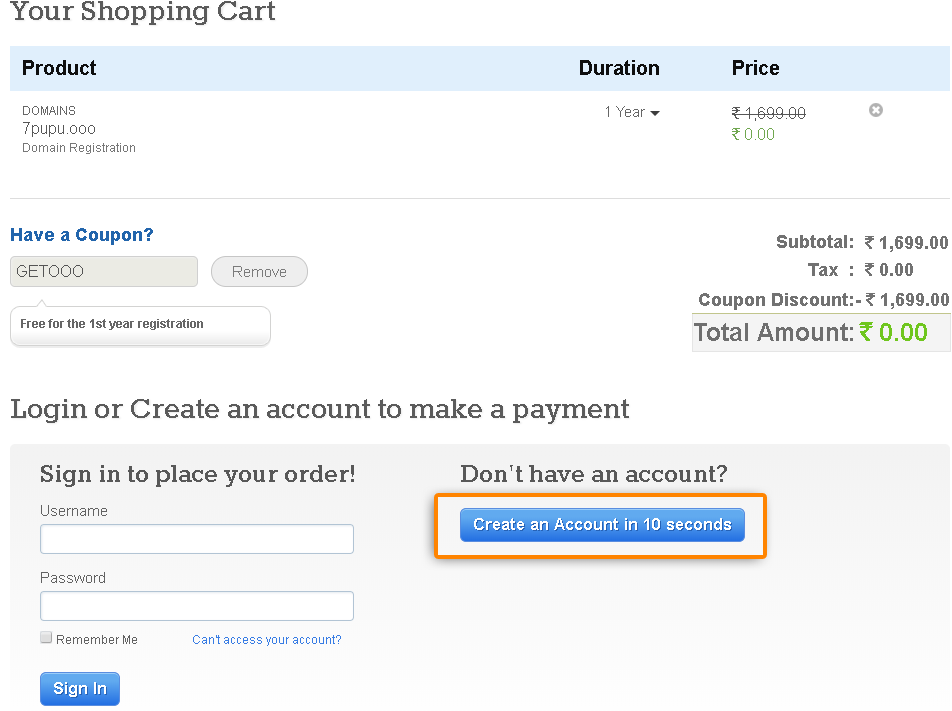This screenshot has height=711, width=952.
Task: Focus the Username input field
Action: (197, 539)
